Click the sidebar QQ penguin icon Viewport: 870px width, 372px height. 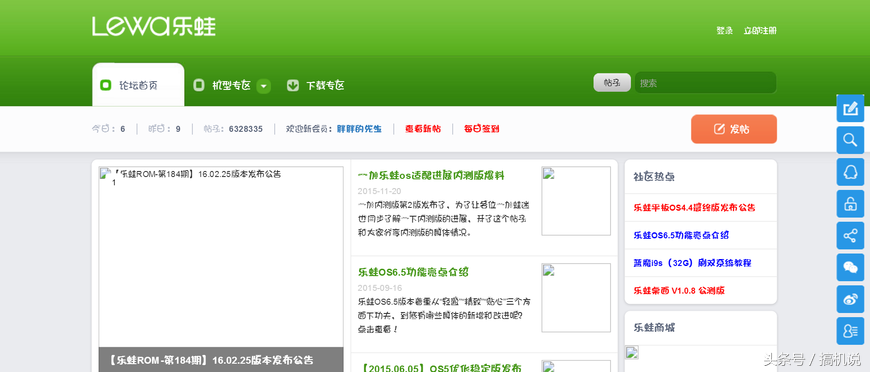850,172
